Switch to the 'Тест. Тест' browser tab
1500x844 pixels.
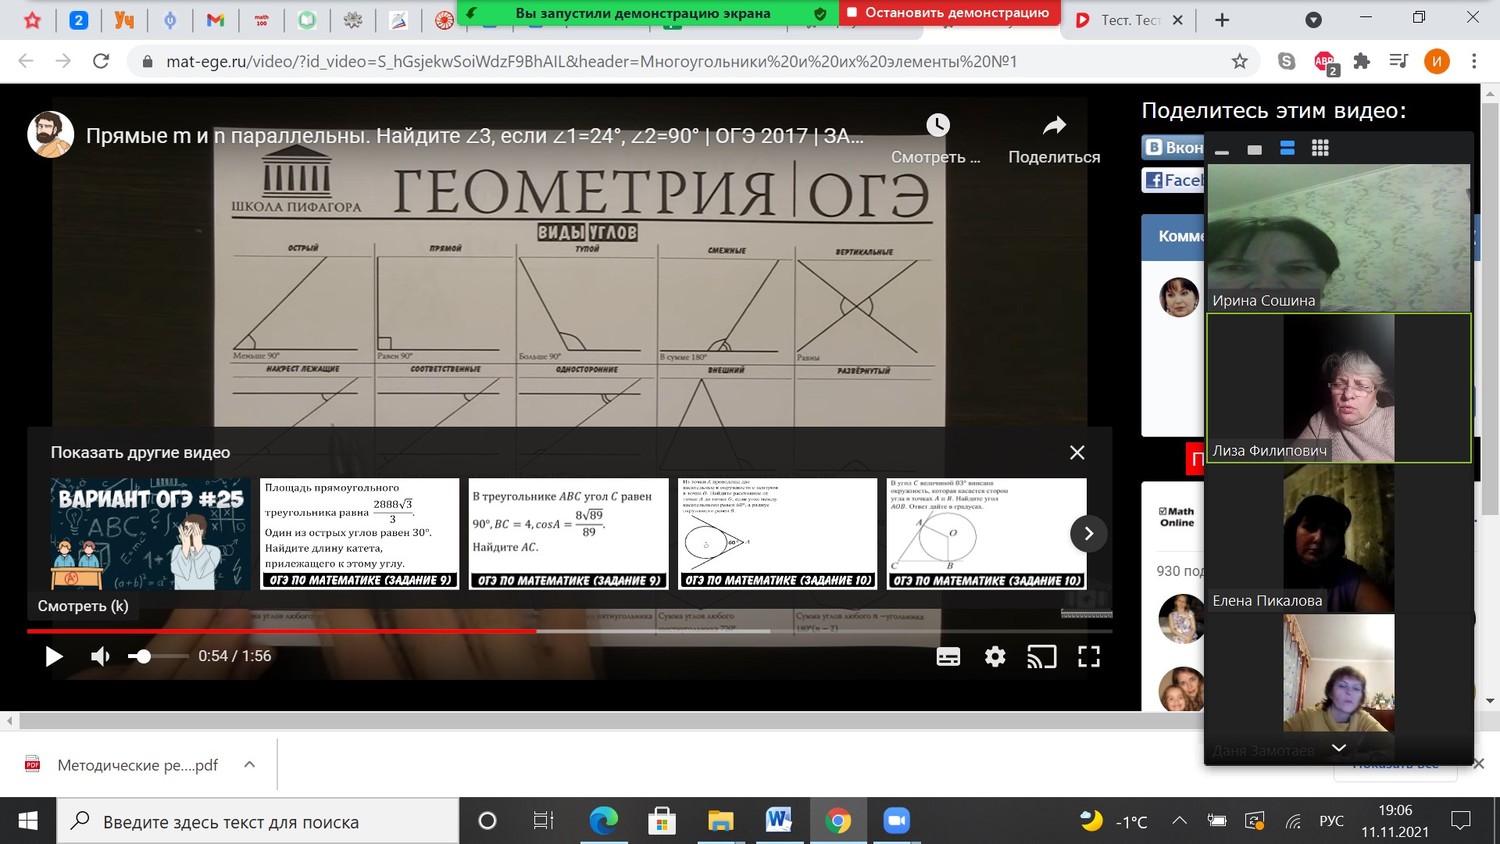[x=1130, y=20]
